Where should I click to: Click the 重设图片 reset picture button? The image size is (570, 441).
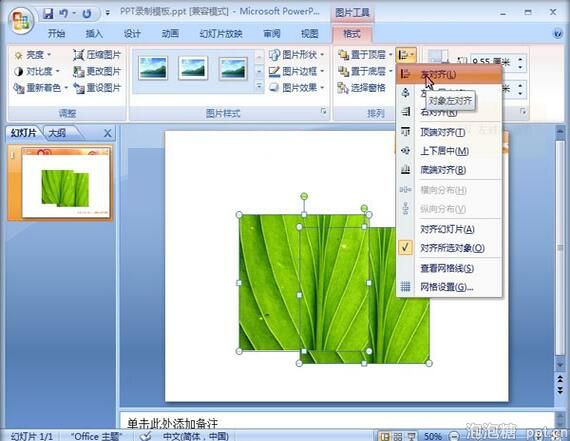point(97,88)
